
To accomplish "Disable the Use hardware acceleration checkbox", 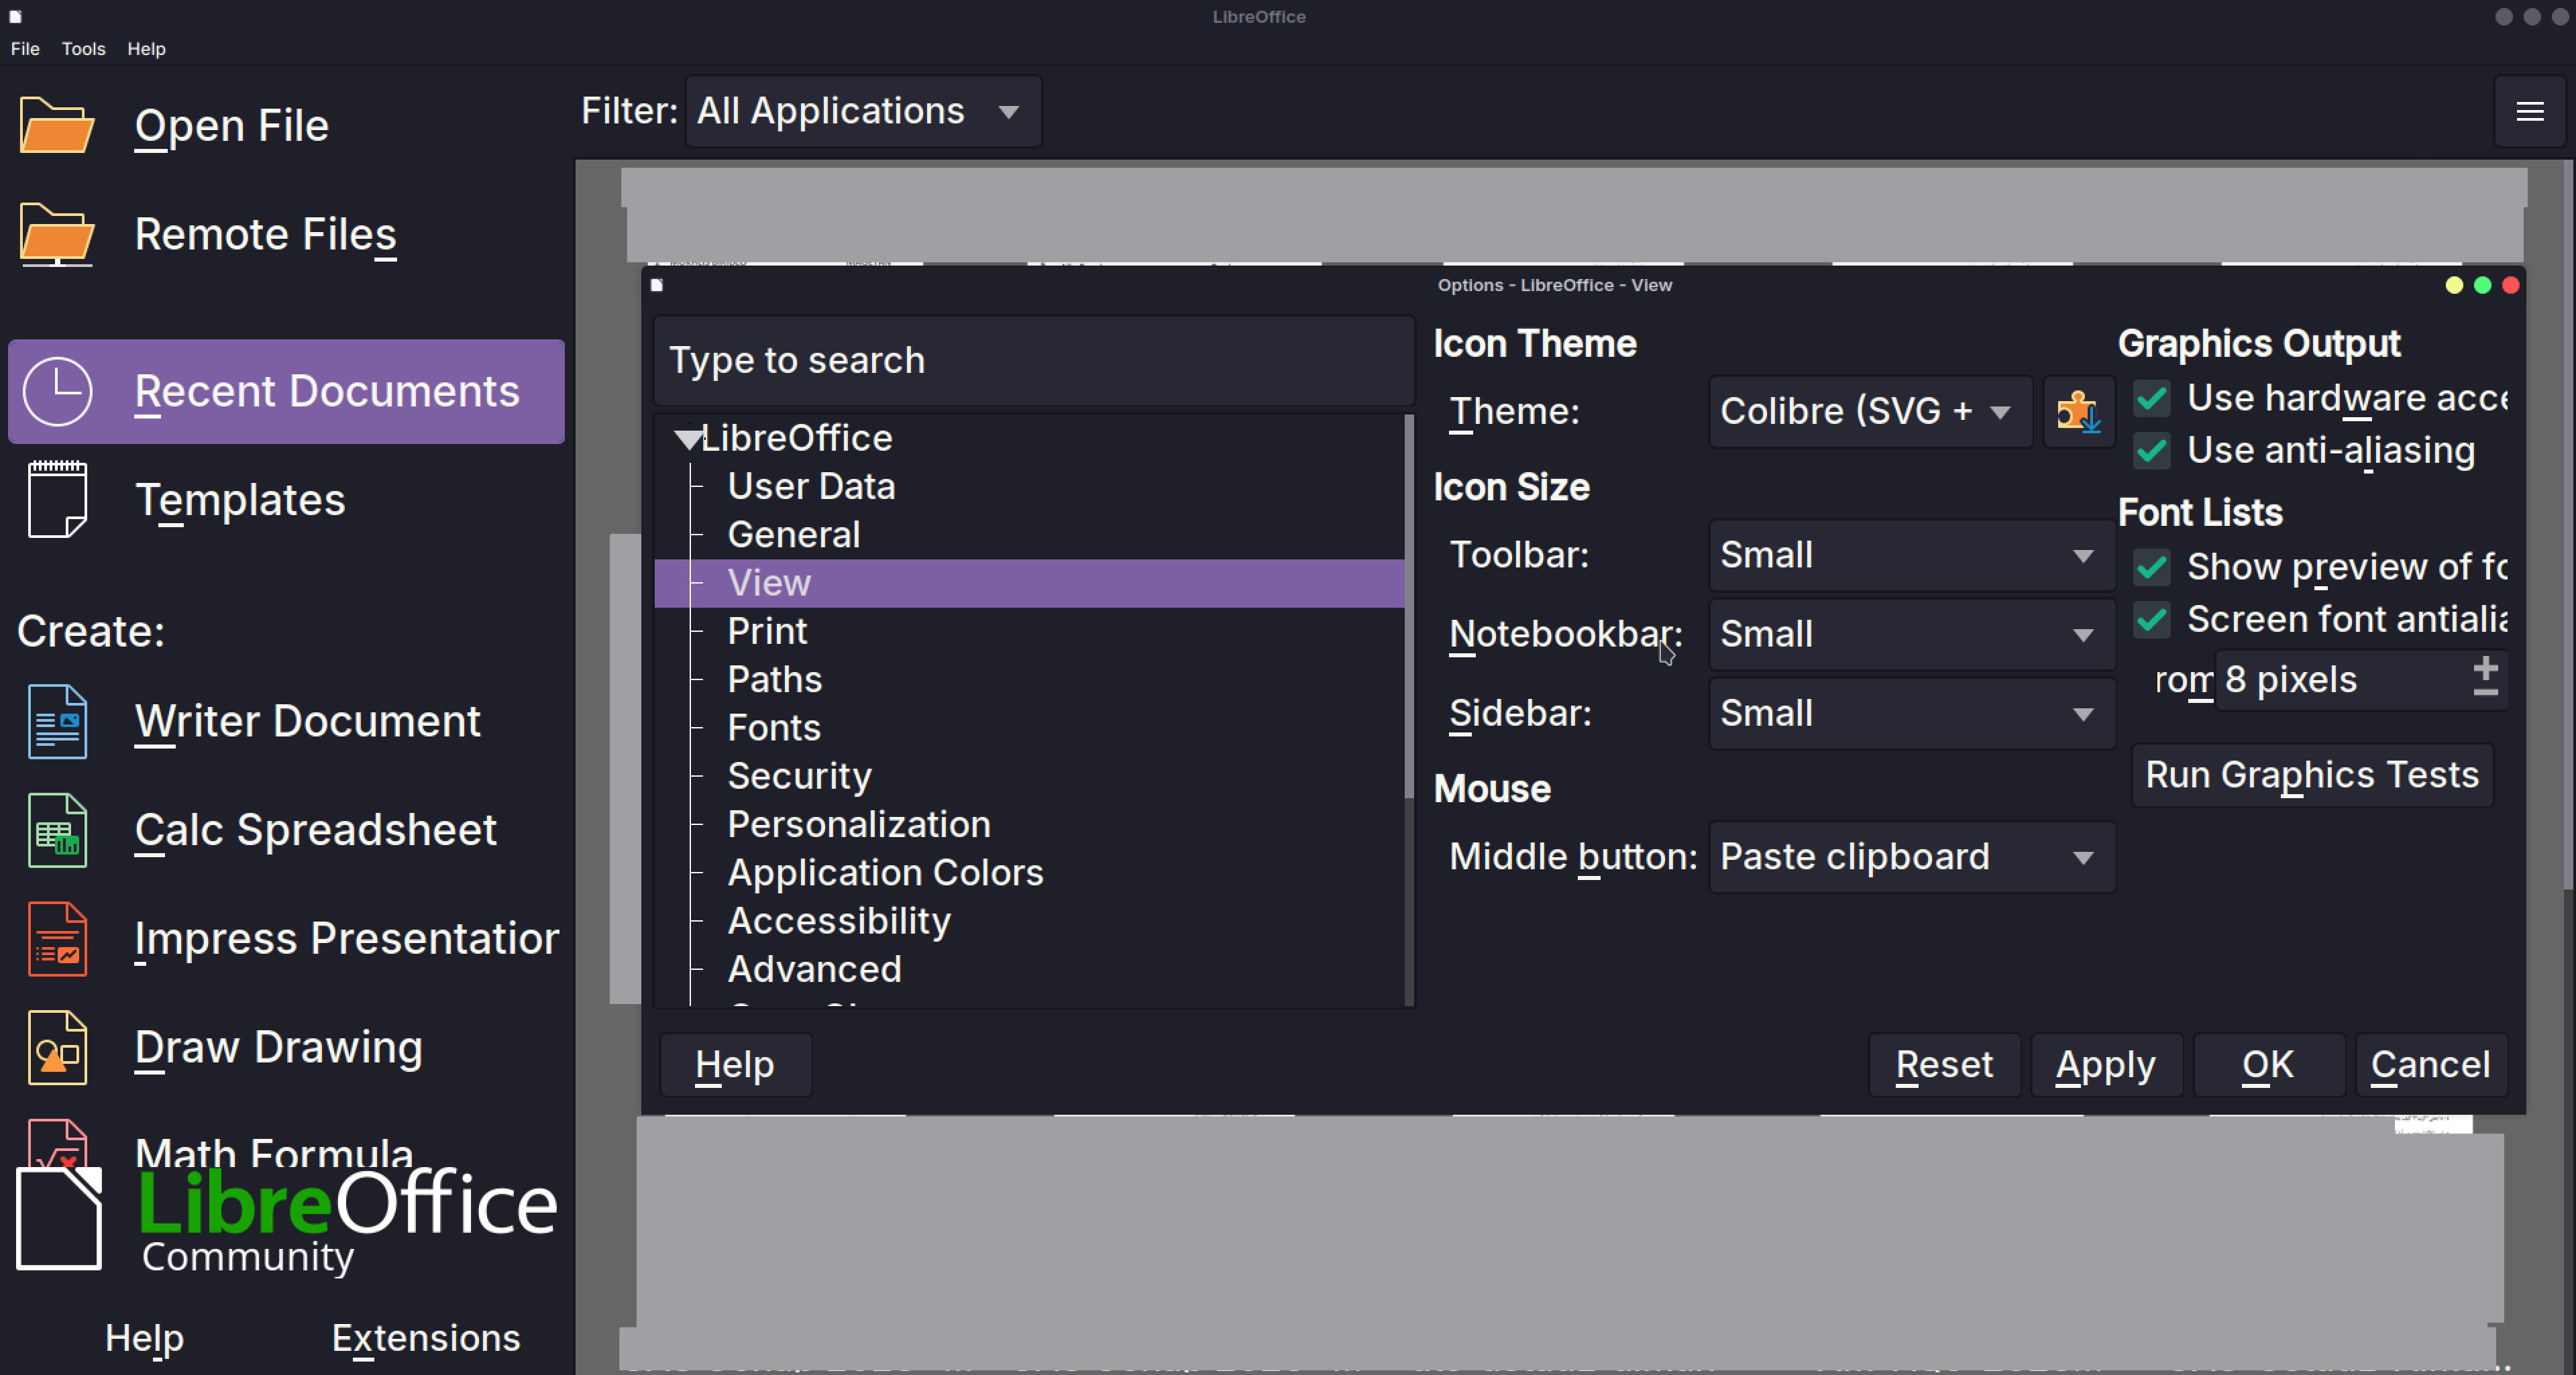I will click(2151, 399).
